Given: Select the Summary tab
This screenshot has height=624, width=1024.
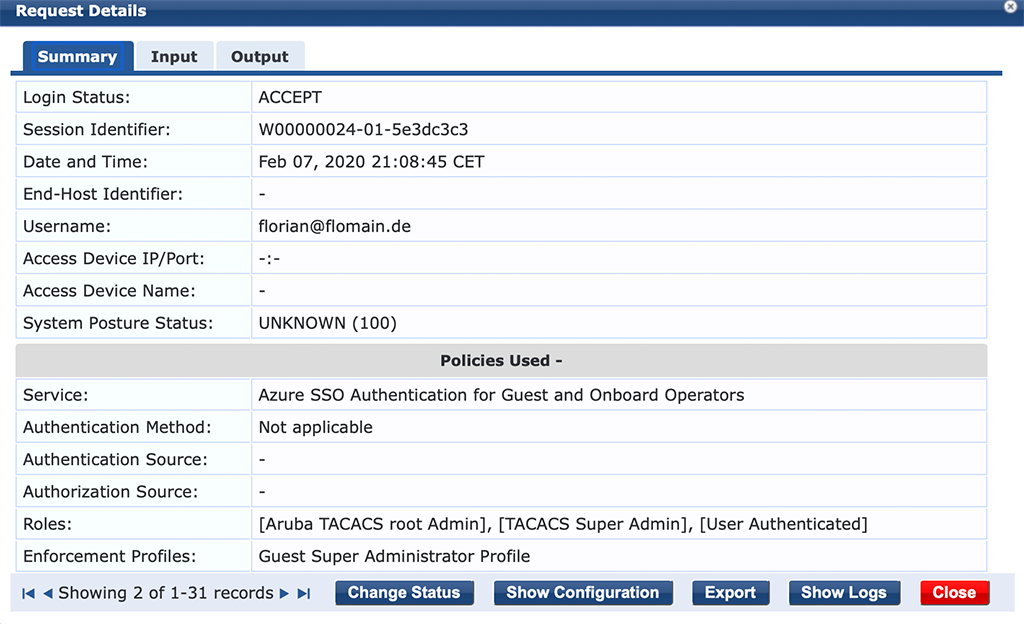Looking at the screenshot, I should [x=77, y=56].
